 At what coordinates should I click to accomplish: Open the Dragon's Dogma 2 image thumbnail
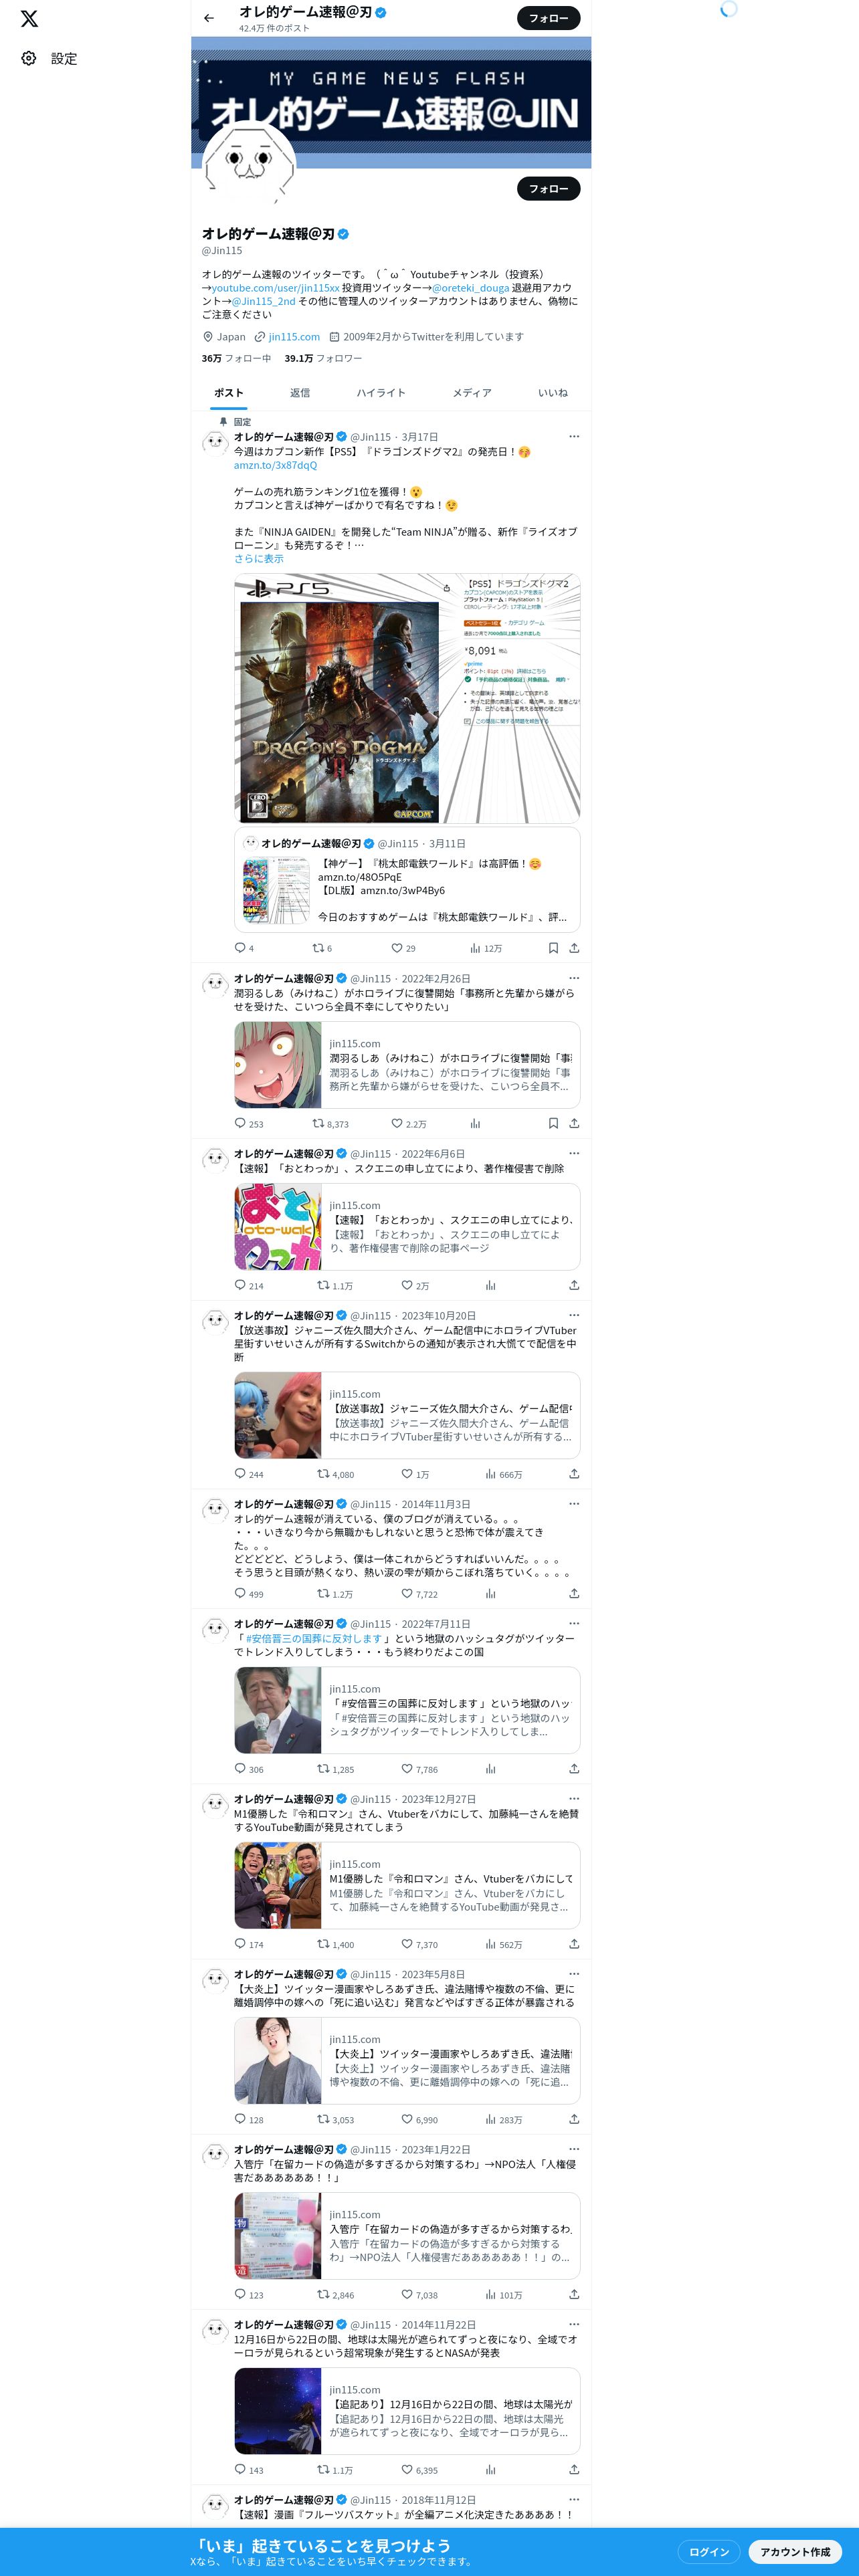(x=407, y=698)
